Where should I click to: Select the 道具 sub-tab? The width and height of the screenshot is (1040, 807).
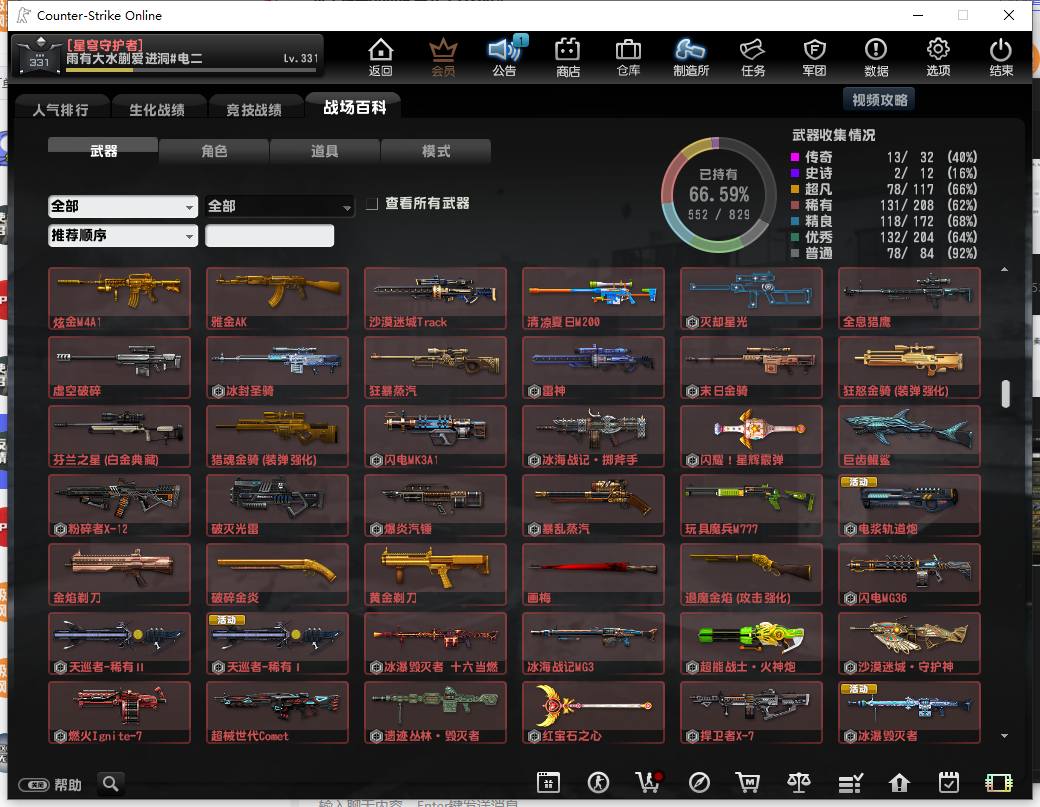pyautogui.click(x=325, y=151)
